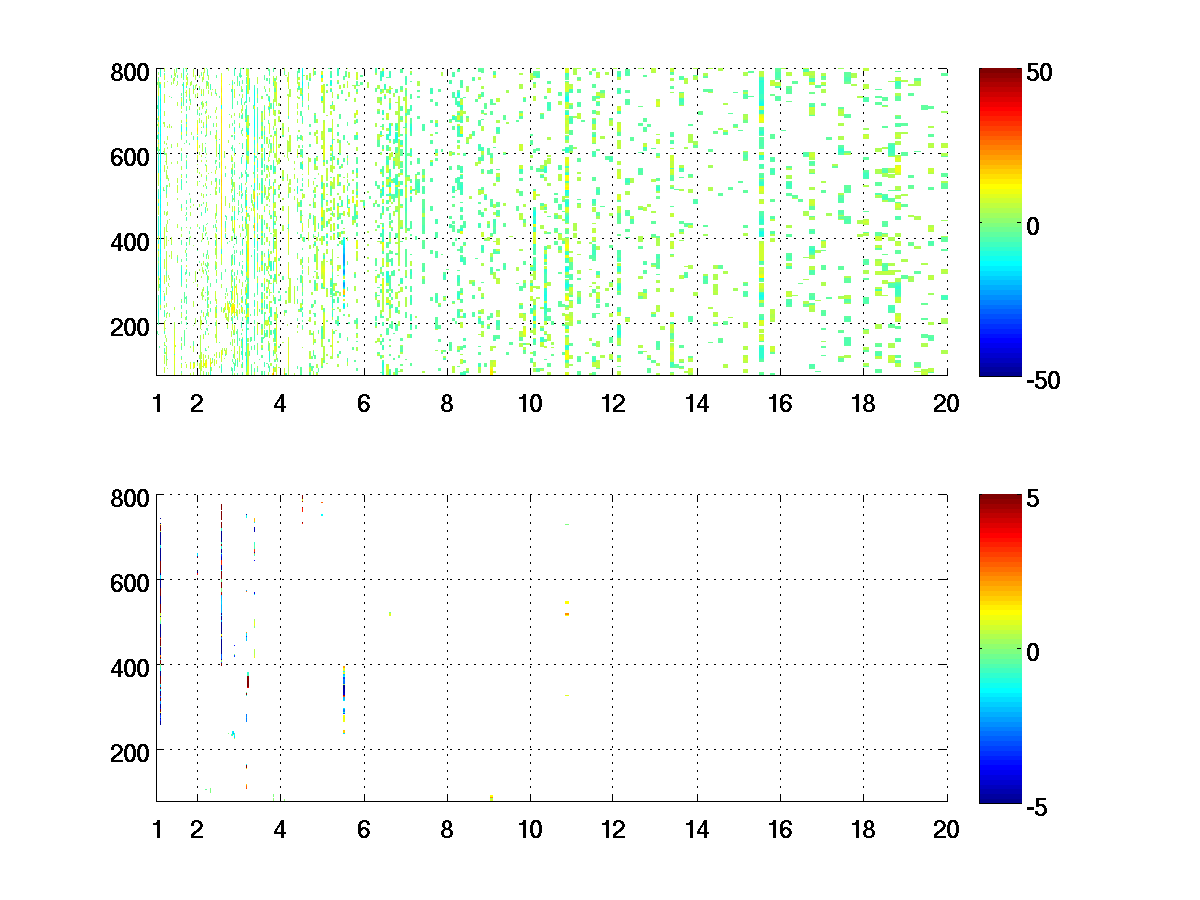This screenshot has width=1200, height=900.
Task: Select the "50" label on upper colorbar
Action: [1039, 72]
